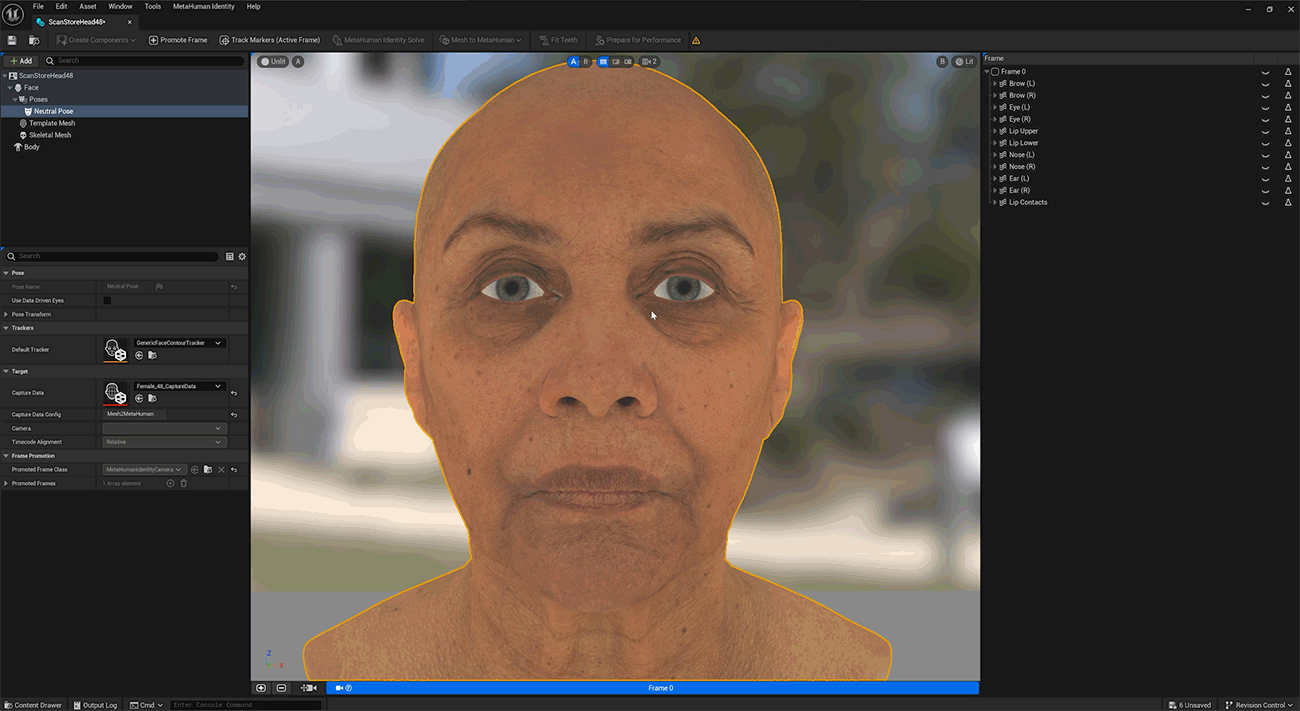Open the GenericFaceContourTracker dropdown
The image size is (1300, 711).
(179, 343)
